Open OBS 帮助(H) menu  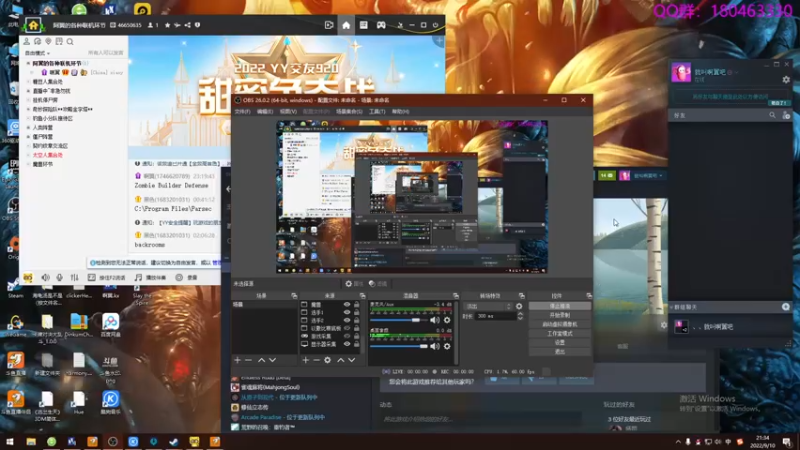pos(401,112)
